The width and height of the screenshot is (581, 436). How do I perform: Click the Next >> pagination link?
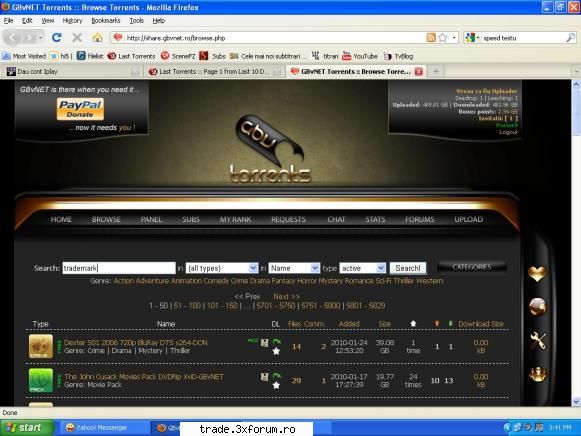[x=286, y=296]
